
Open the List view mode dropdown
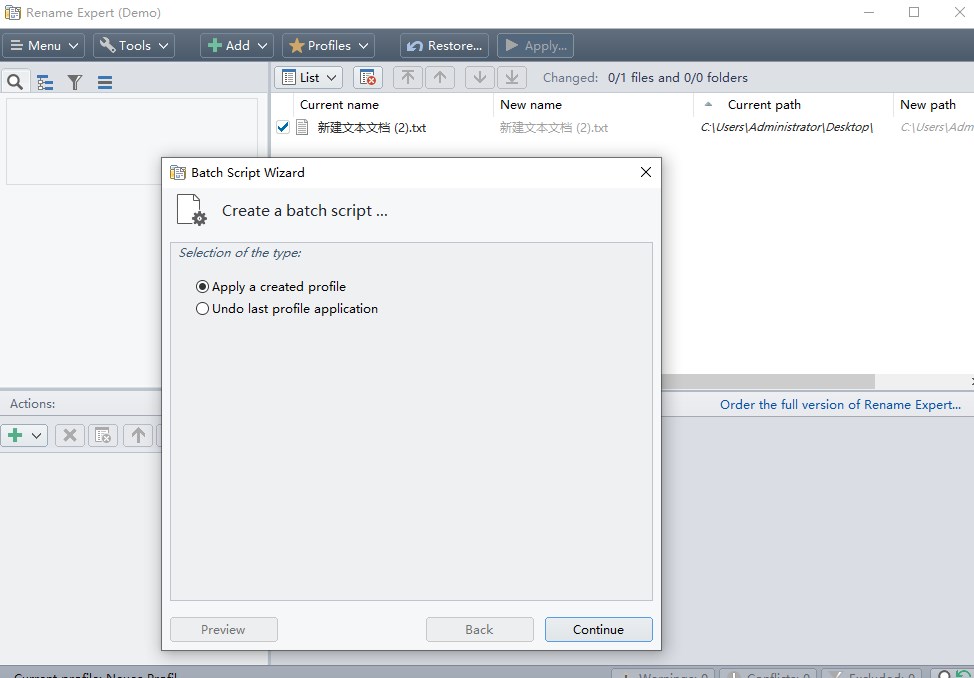tap(308, 78)
